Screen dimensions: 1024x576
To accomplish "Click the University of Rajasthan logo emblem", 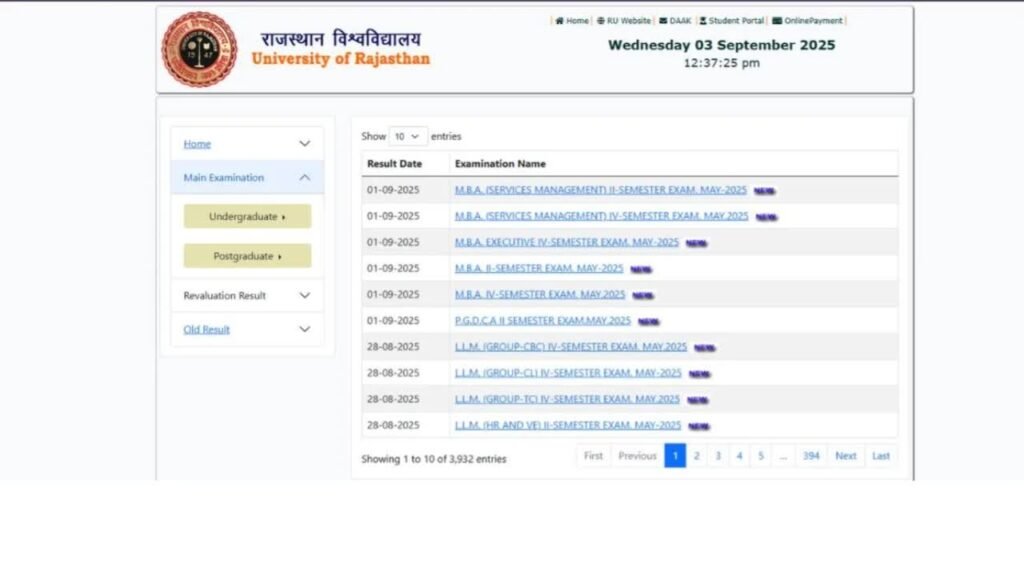I will 199,49.
